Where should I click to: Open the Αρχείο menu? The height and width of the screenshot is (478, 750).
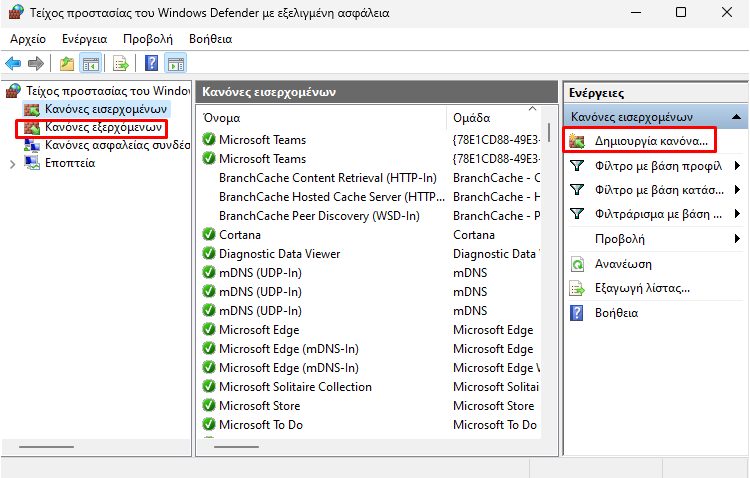tap(28, 39)
